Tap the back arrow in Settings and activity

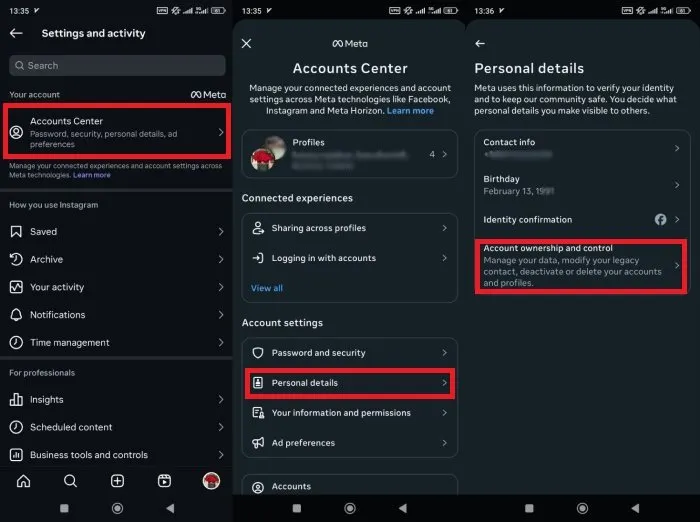pos(16,33)
